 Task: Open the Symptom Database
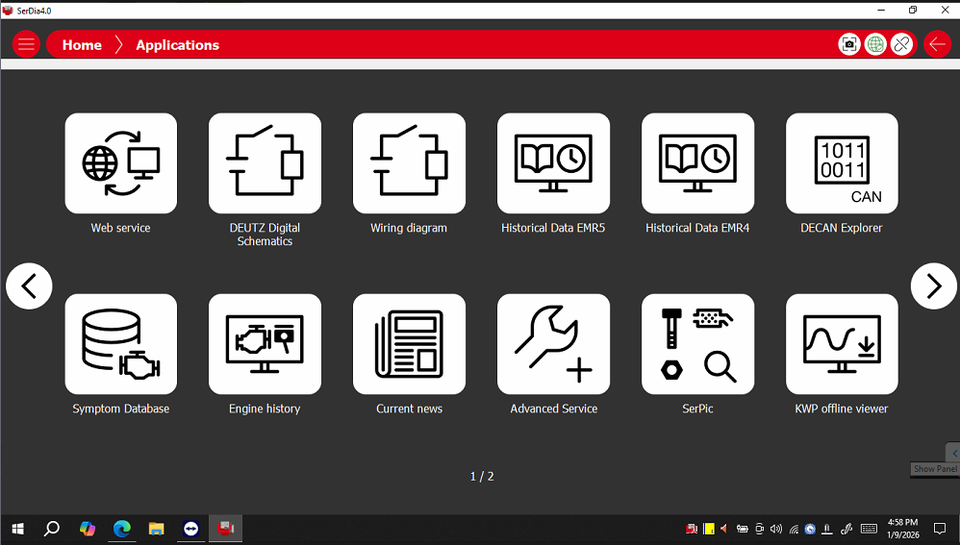(121, 344)
